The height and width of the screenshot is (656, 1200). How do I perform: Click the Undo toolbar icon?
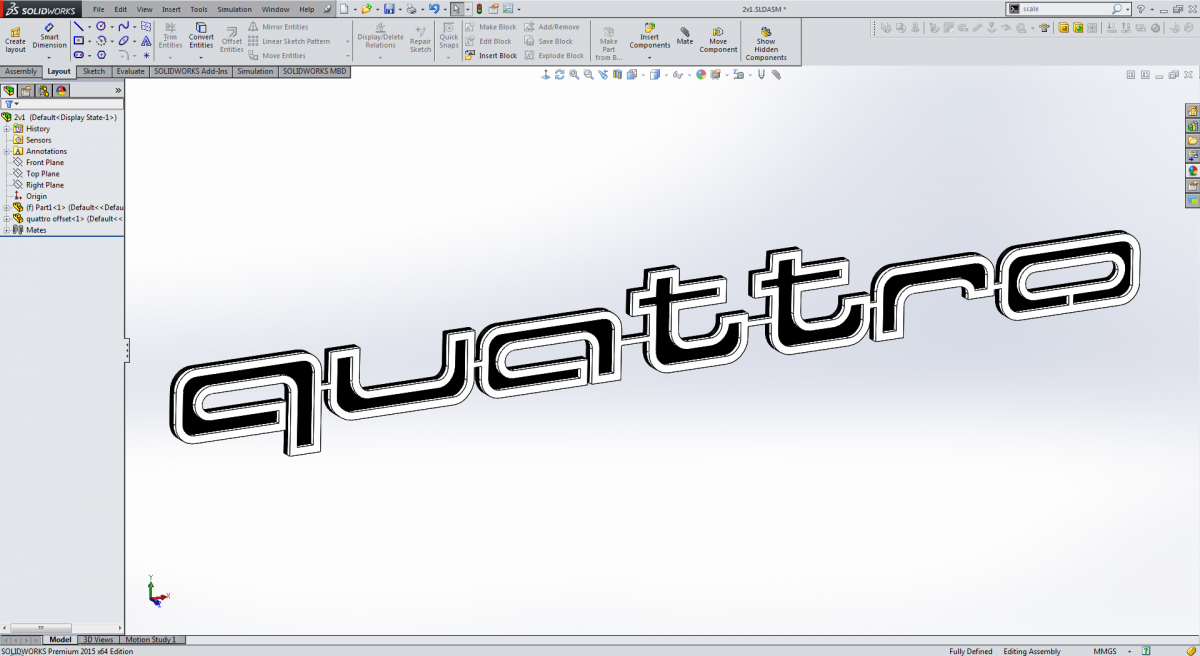tap(434, 9)
